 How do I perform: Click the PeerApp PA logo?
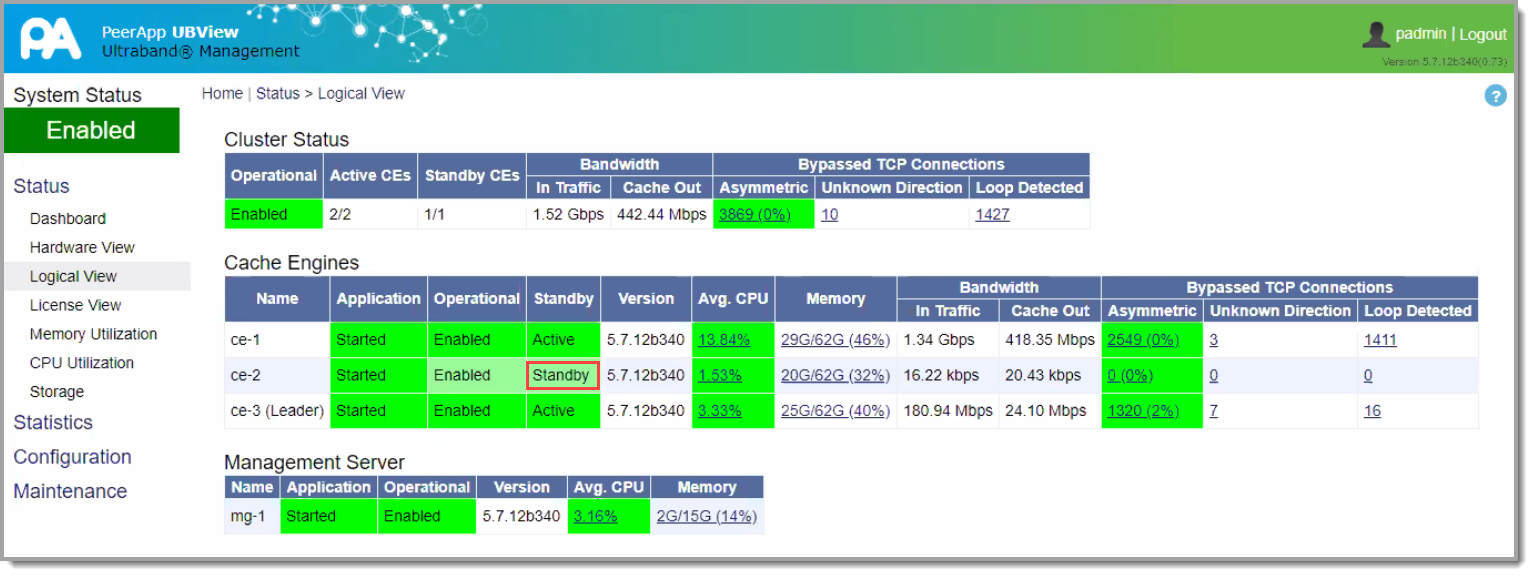coord(50,39)
